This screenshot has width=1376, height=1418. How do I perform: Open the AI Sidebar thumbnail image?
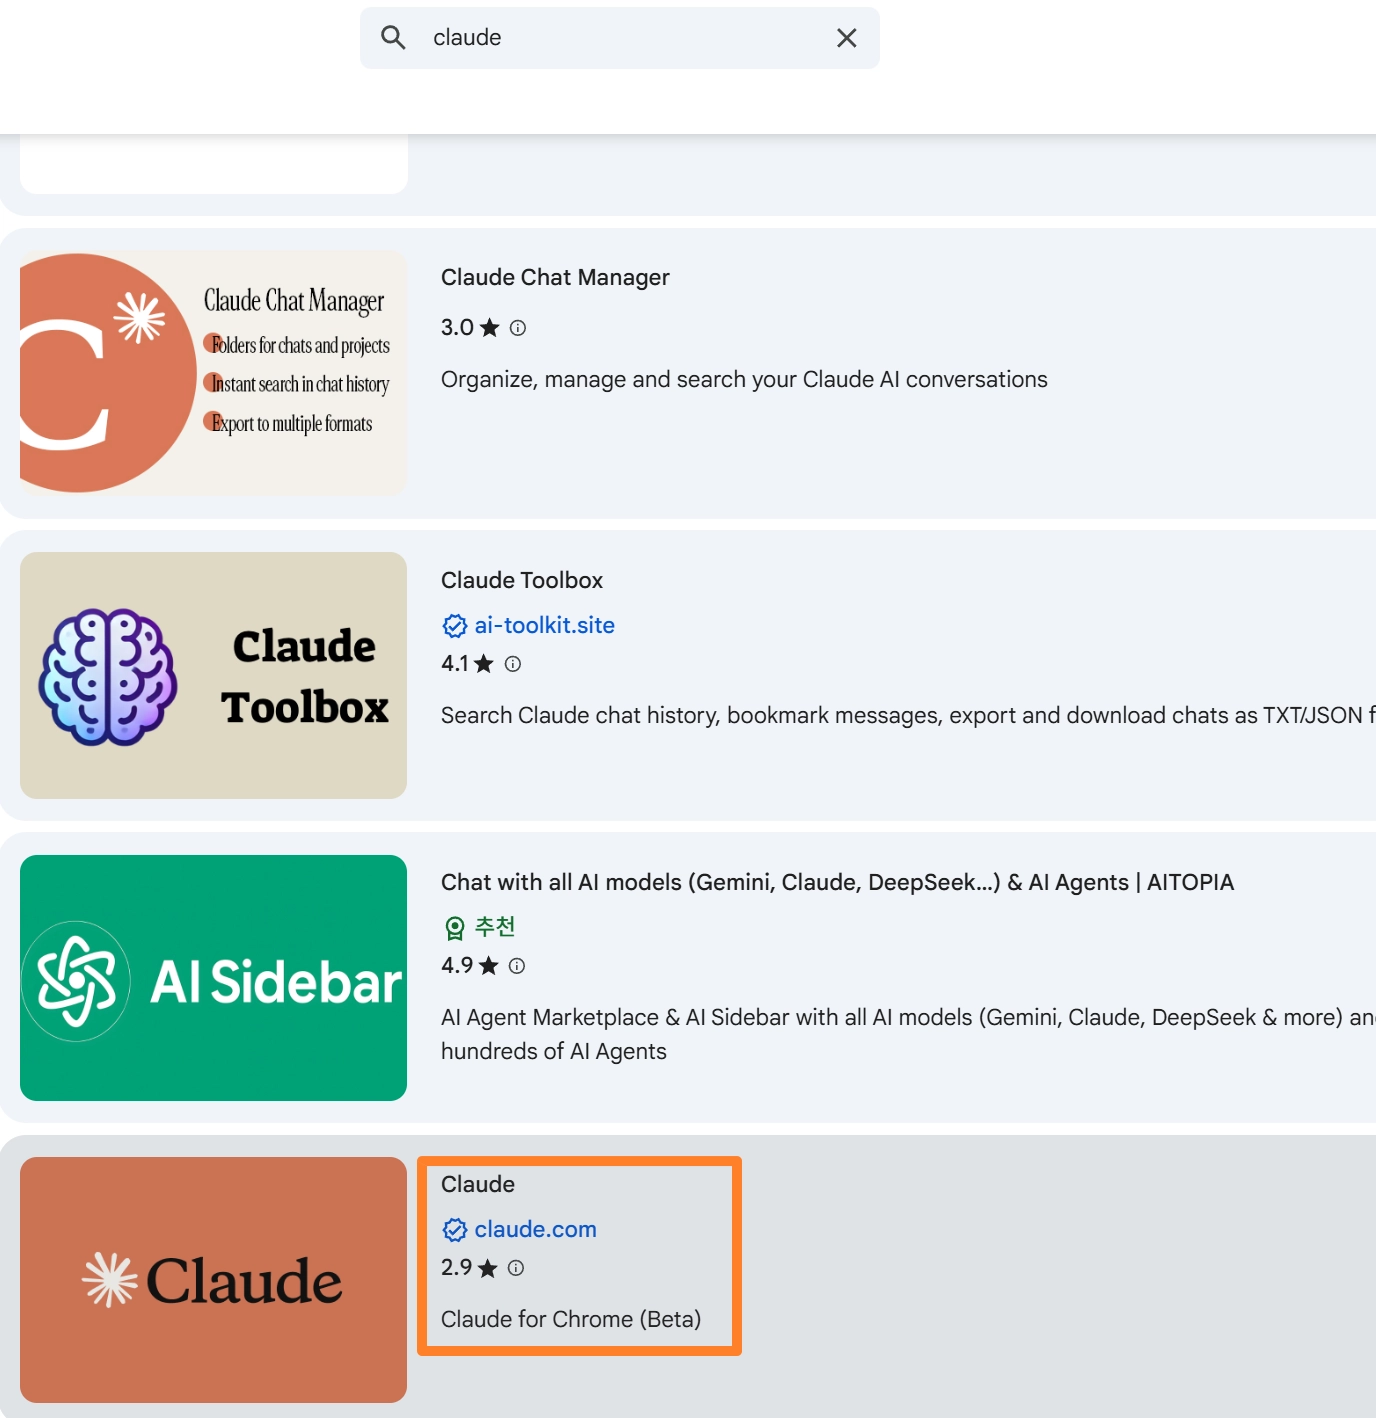pyautogui.click(x=213, y=978)
